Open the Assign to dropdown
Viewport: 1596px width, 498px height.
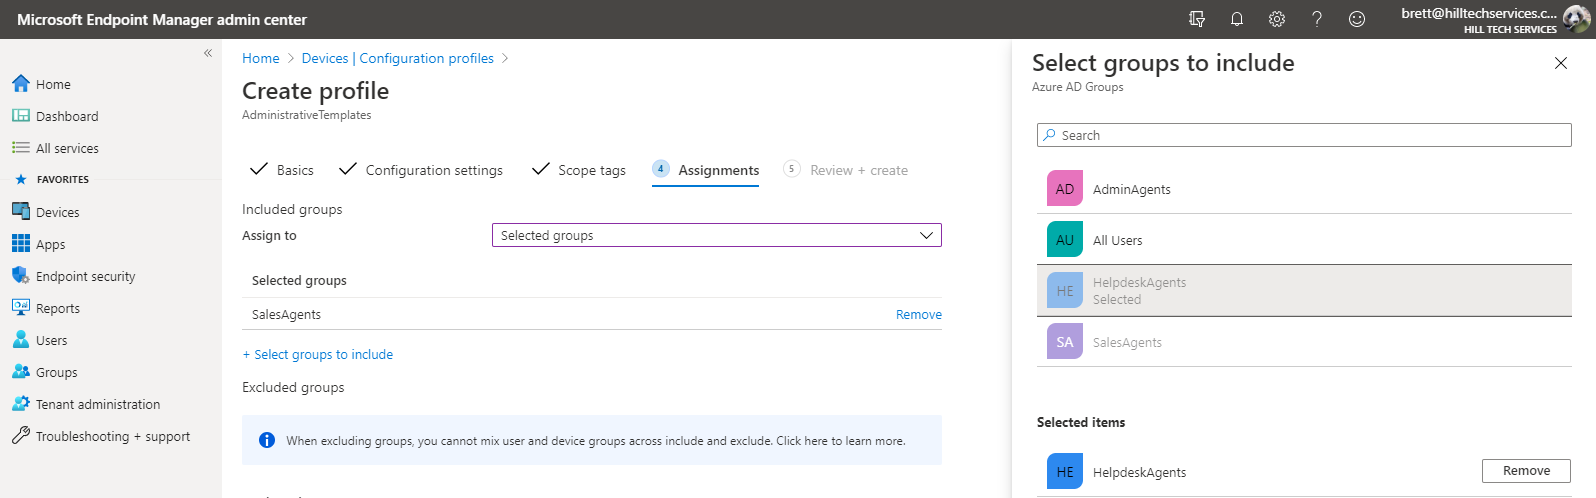coord(717,235)
